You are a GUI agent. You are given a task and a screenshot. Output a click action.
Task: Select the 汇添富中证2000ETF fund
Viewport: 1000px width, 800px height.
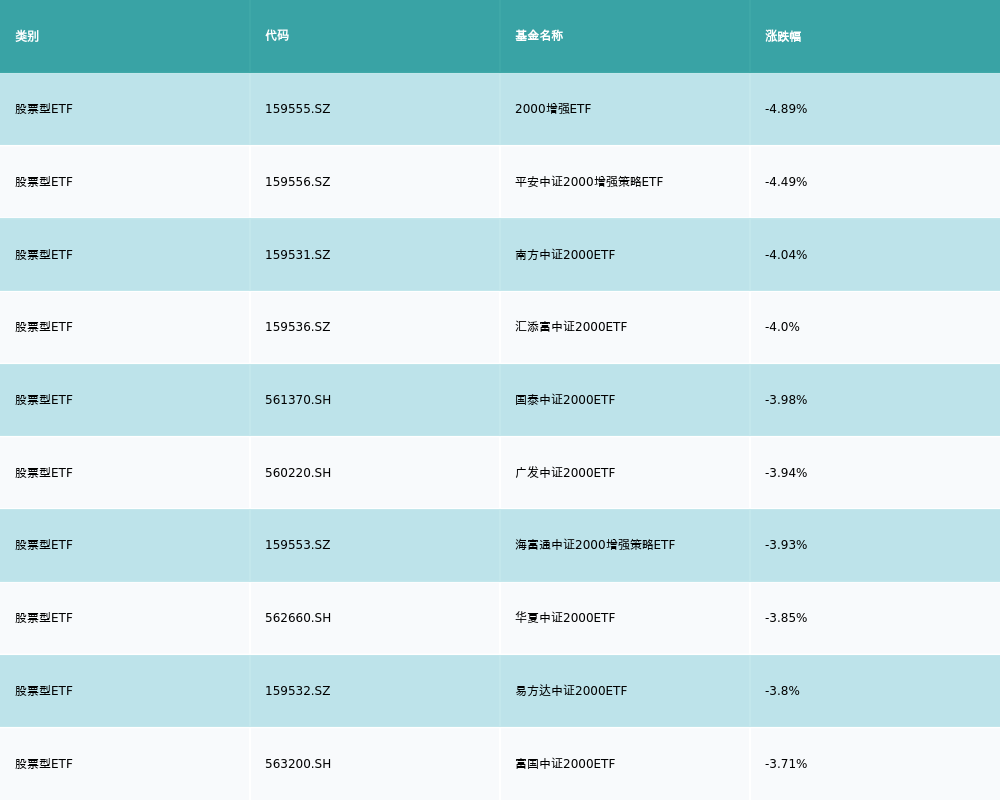(x=571, y=327)
